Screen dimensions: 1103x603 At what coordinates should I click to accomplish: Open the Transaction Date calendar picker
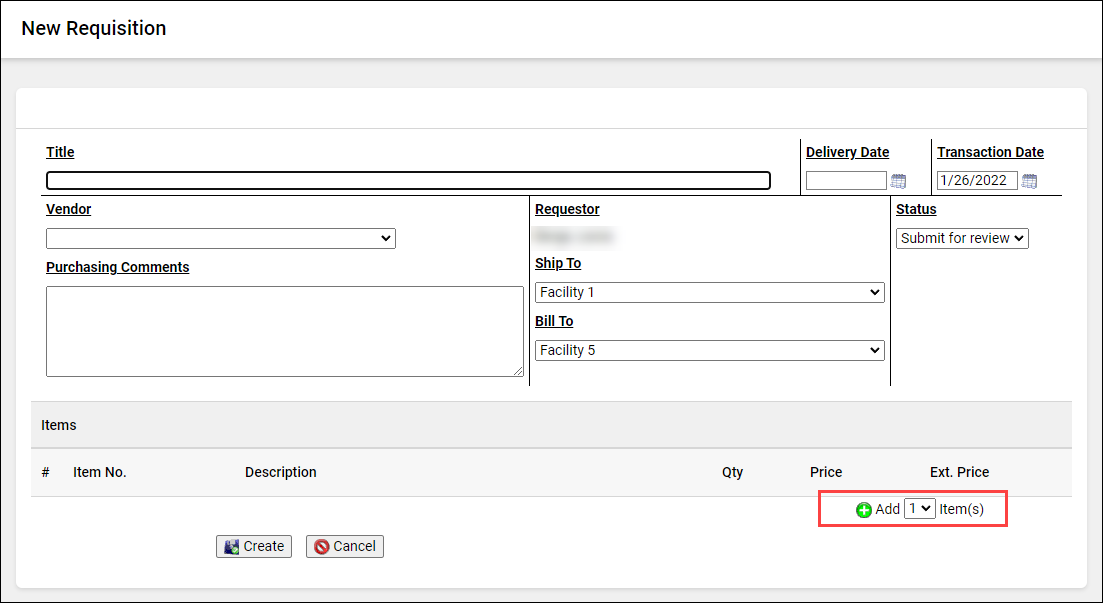(1029, 180)
